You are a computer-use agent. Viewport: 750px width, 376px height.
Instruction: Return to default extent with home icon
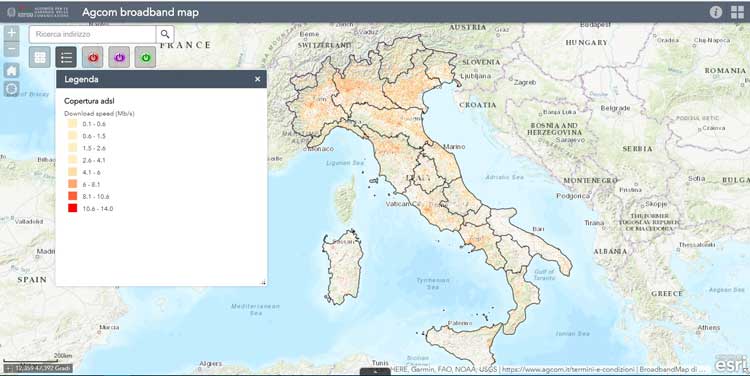point(11,71)
